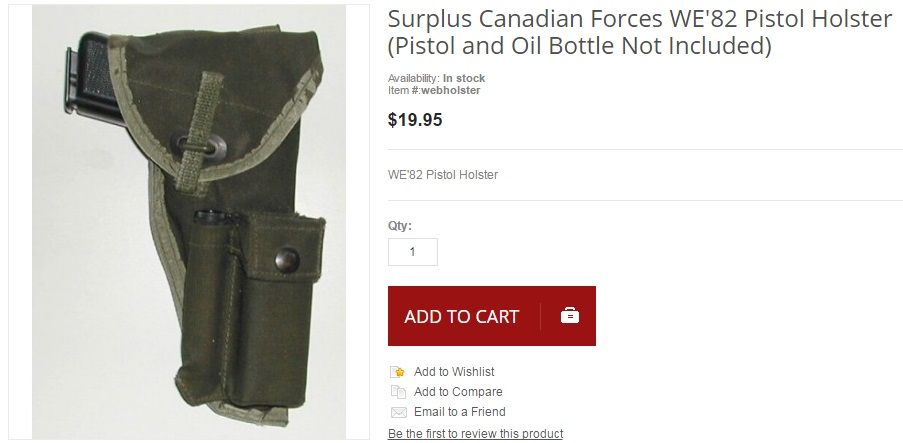Open the Email to a Friend link

pos(460,412)
